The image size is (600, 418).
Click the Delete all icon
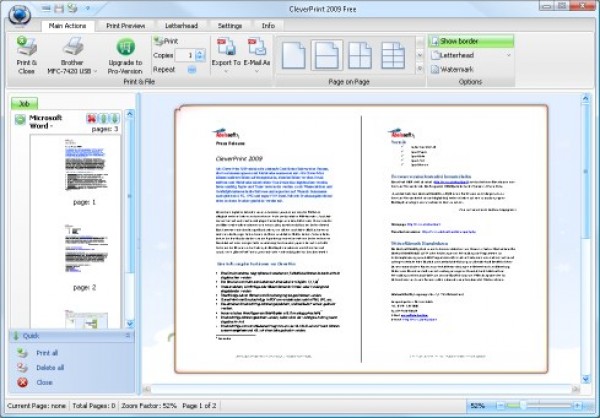tap(22, 367)
